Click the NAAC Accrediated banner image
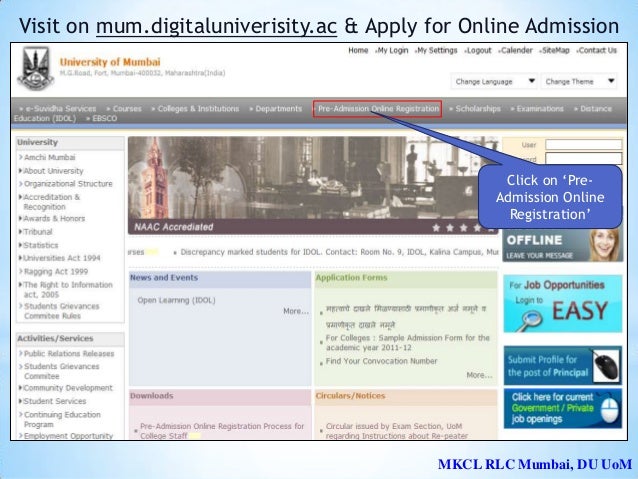 [313, 185]
